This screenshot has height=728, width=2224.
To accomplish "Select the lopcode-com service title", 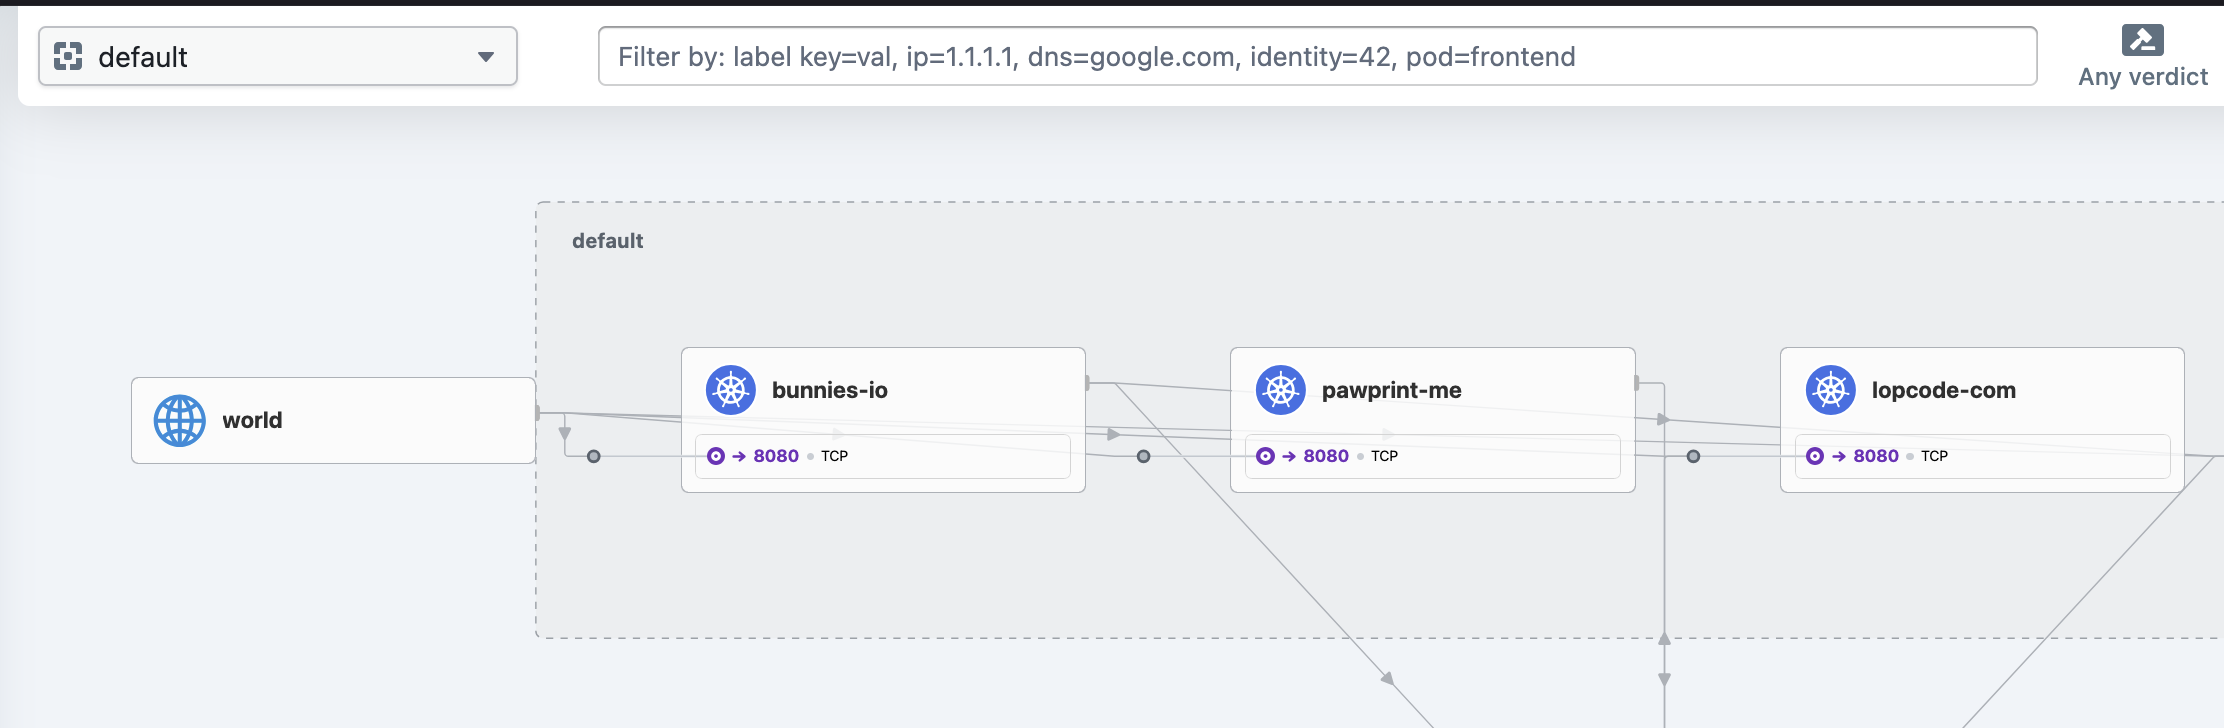I will click(1943, 390).
